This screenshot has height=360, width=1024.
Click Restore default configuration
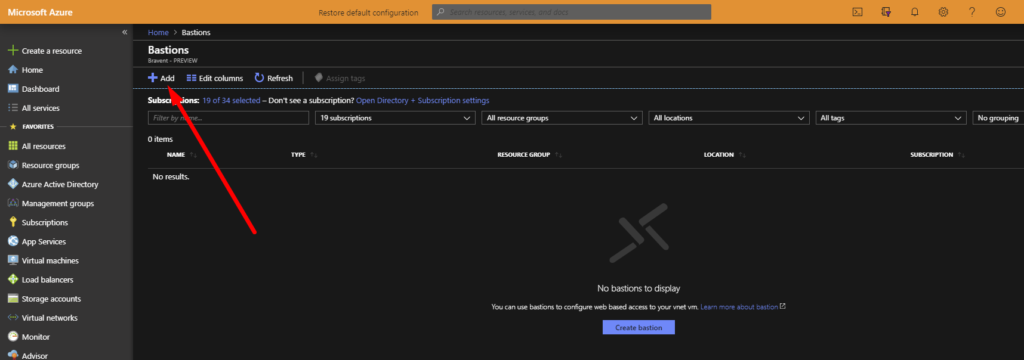pos(368,12)
